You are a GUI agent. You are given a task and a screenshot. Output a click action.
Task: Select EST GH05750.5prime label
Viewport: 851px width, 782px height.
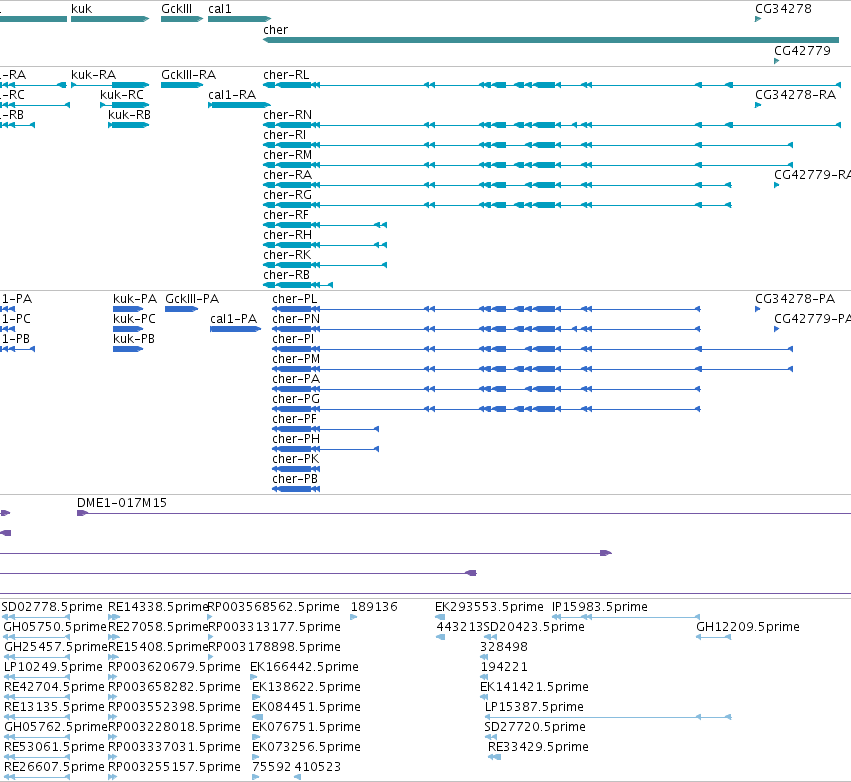pos(55,627)
